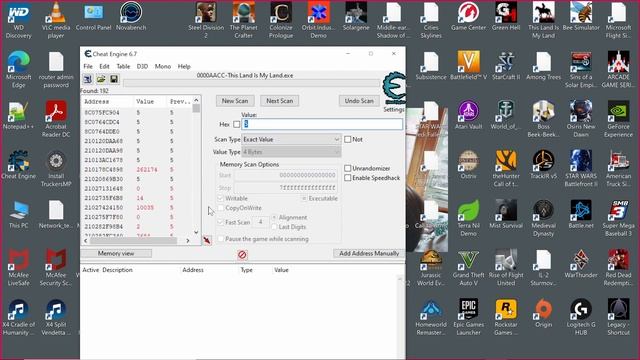Open Bee Simulator desktop icon
The width and height of the screenshot is (640, 360).
click(x=581, y=16)
